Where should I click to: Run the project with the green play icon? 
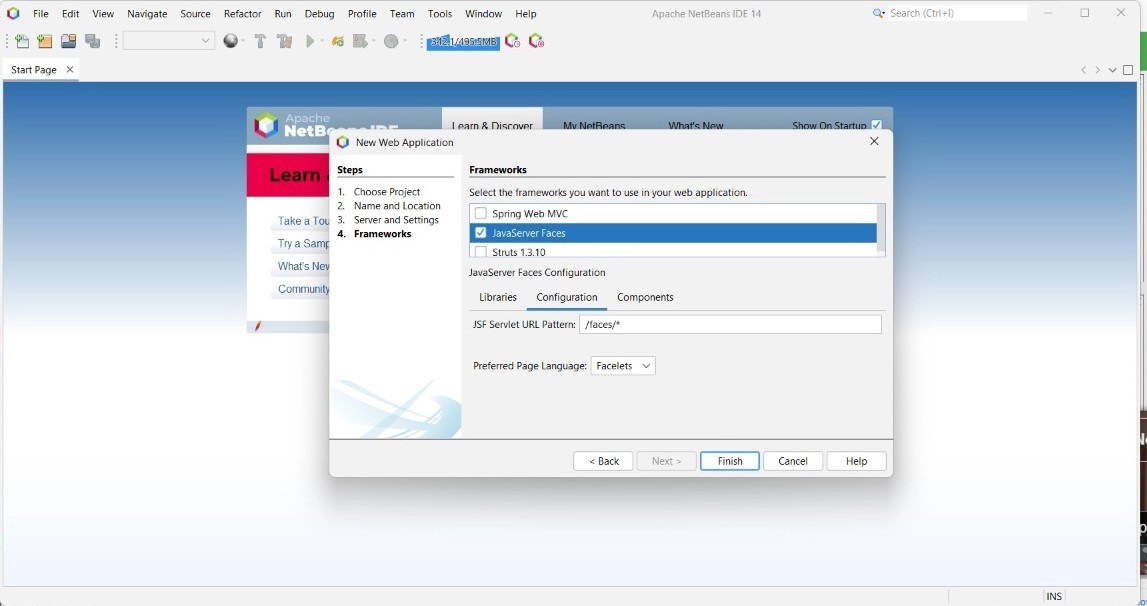point(311,41)
